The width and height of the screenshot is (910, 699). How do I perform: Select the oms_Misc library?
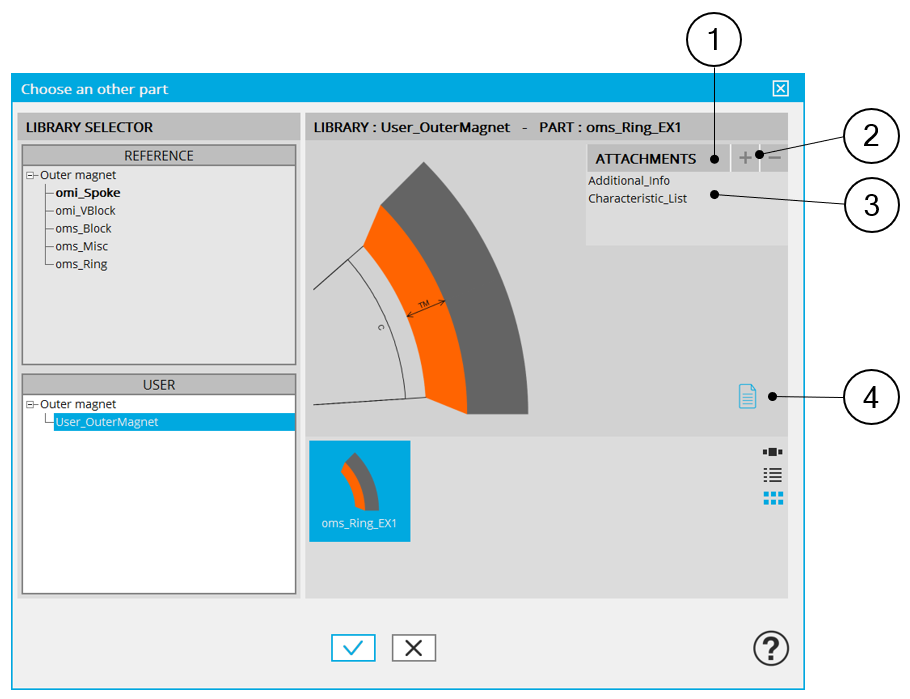pyautogui.click(x=82, y=247)
